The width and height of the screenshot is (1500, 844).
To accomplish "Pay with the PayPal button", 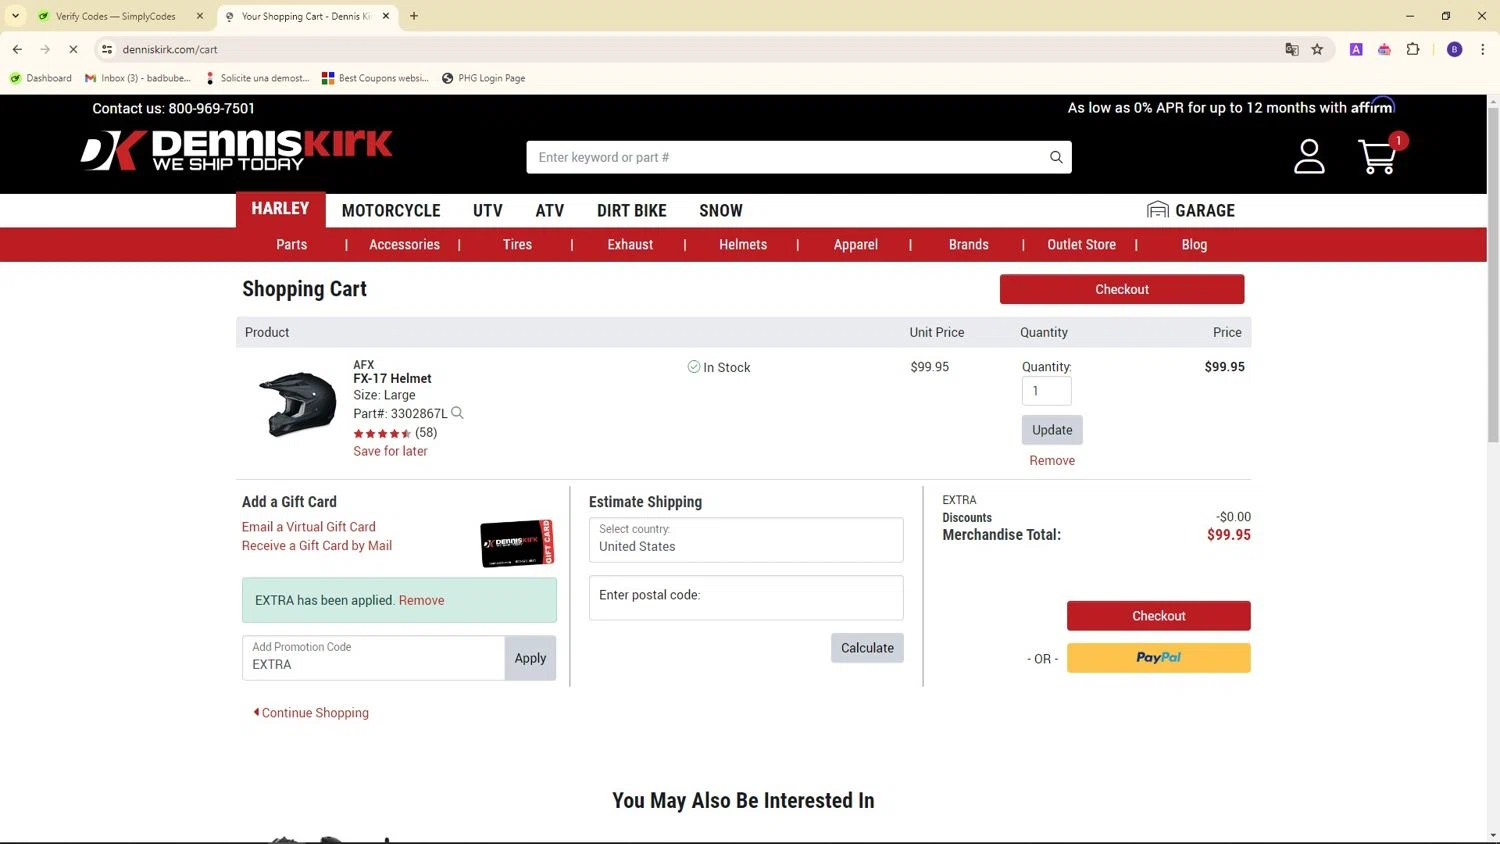I will (1158, 658).
